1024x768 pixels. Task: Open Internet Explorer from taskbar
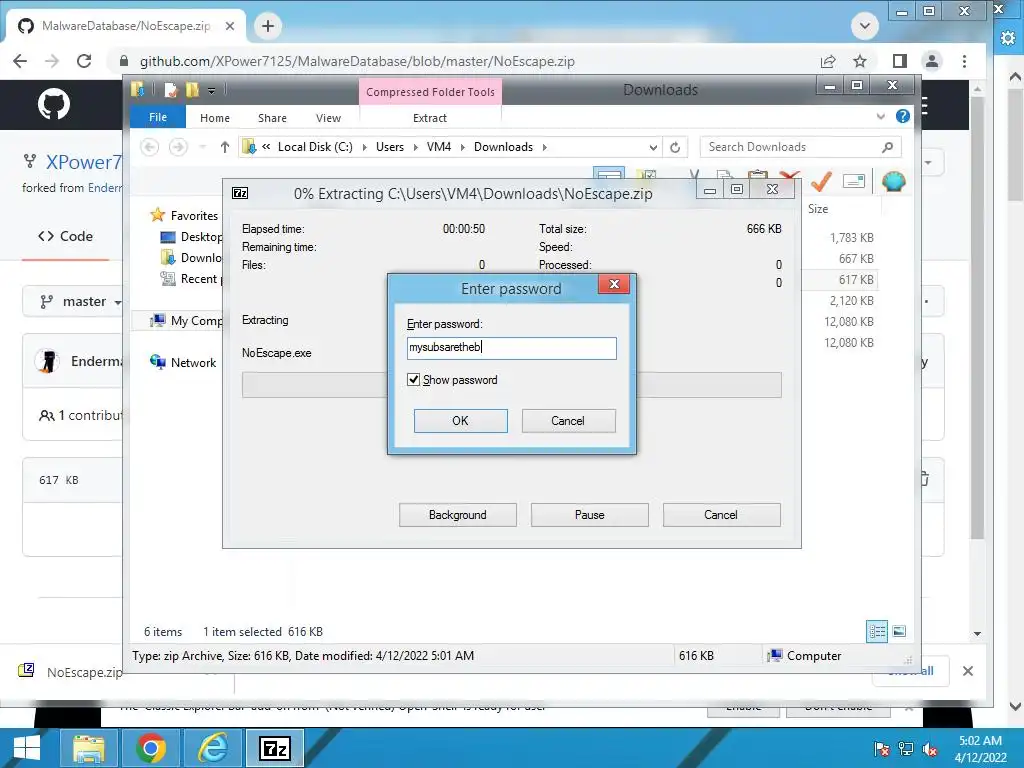(213, 748)
